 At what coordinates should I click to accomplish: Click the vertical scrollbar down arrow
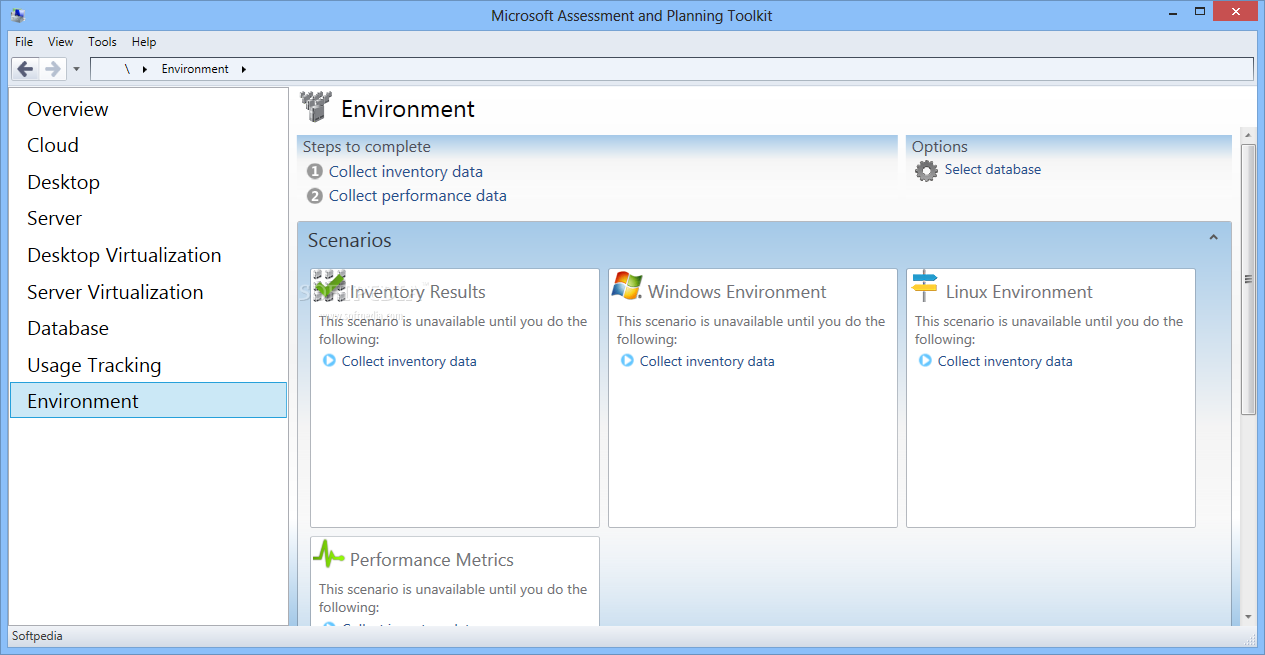pyautogui.click(x=1247, y=617)
